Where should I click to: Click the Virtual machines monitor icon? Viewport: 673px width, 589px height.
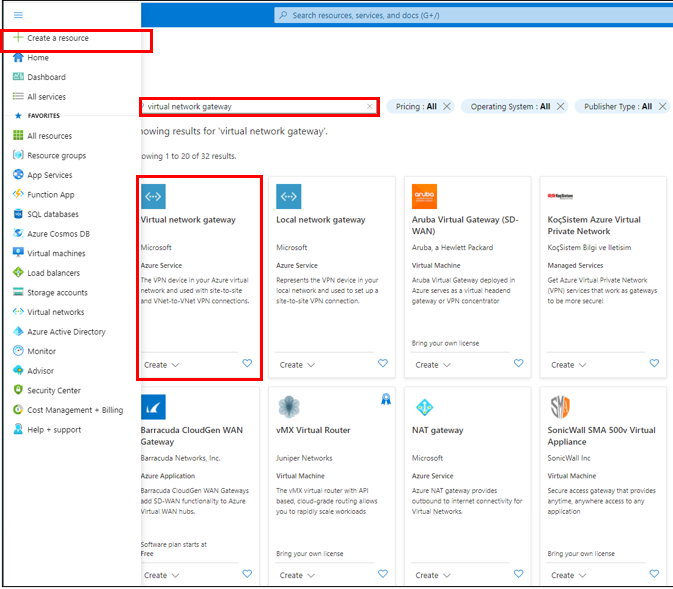point(18,253)
